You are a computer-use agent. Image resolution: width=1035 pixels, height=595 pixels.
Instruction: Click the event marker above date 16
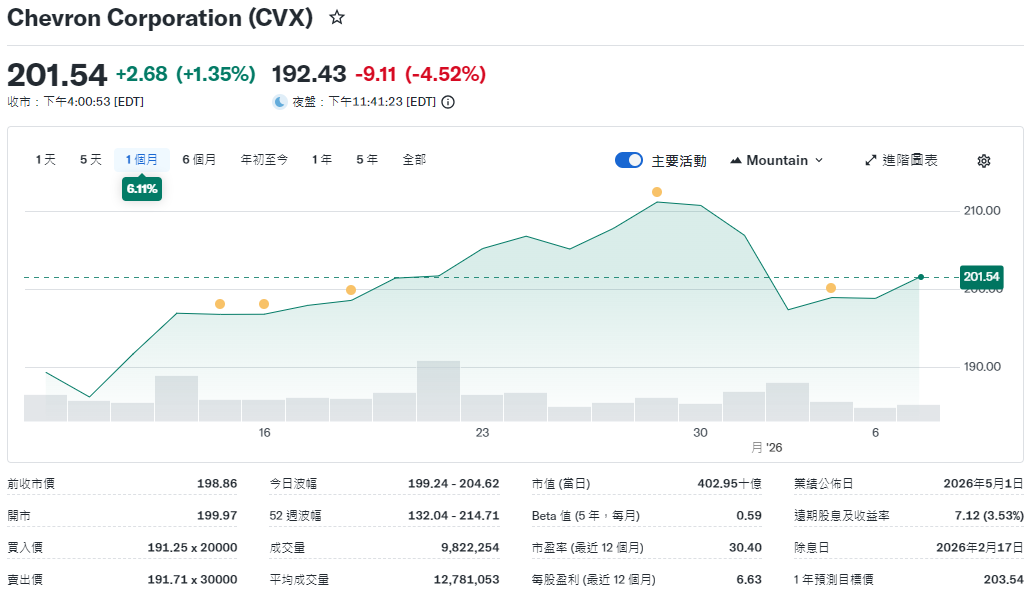tap(264, 304)
